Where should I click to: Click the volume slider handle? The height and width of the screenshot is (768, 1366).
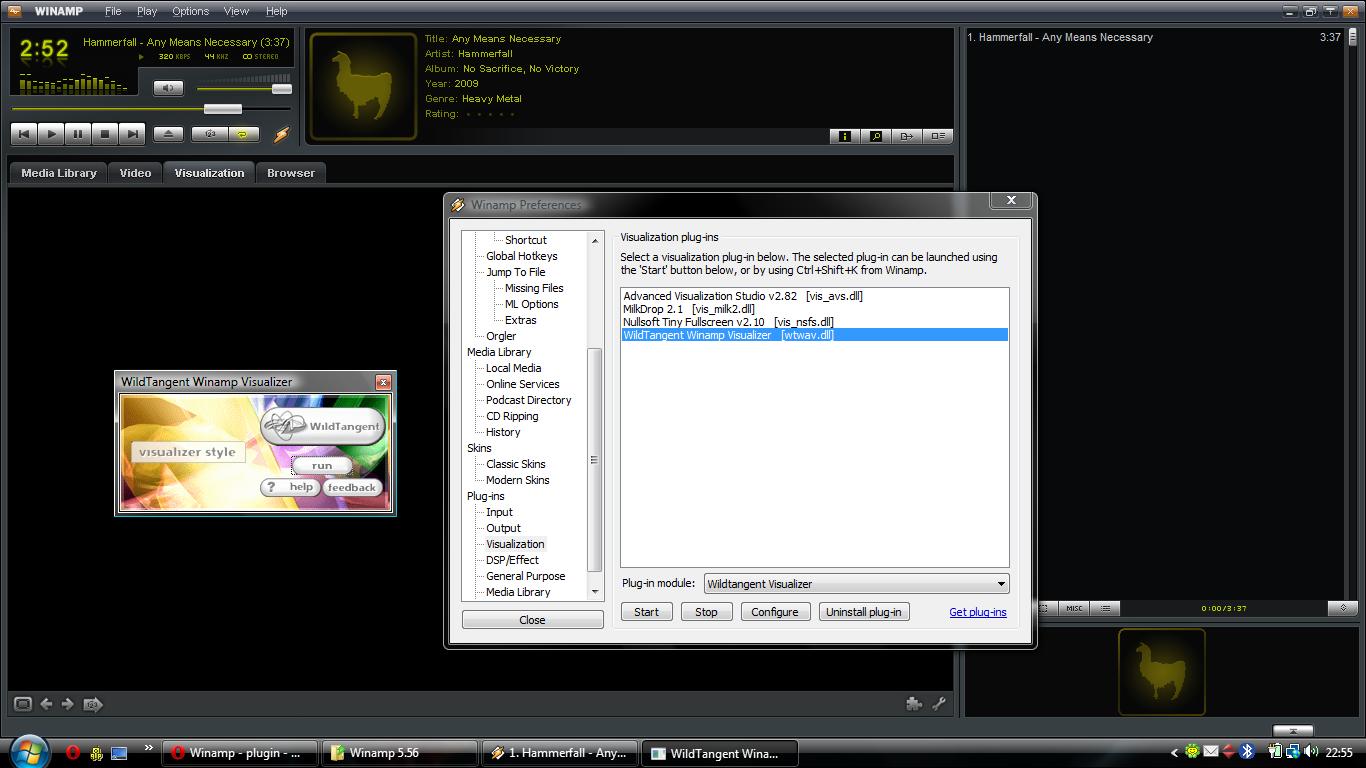tap(282, 89)
